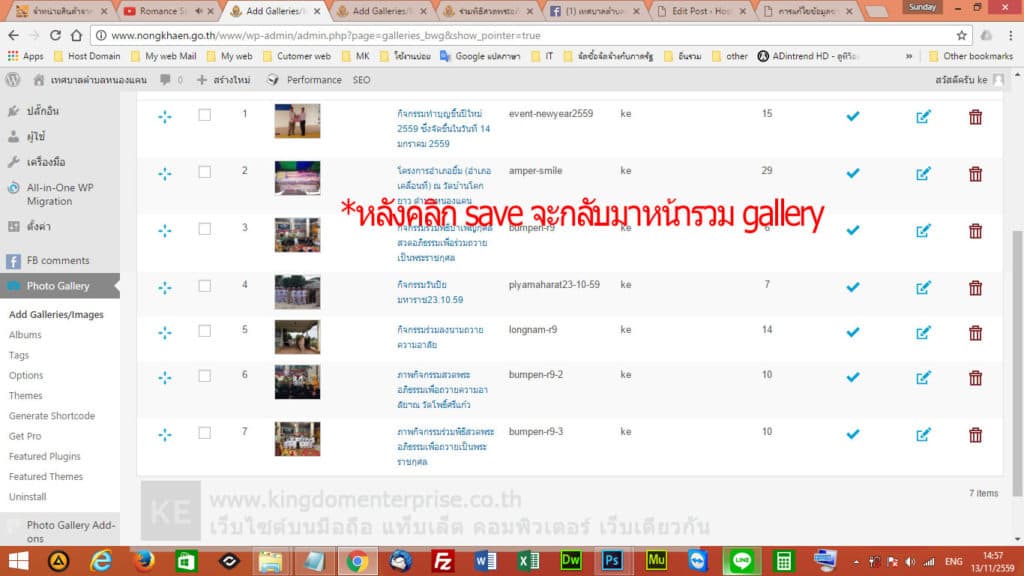Viewport: 1024px width, 576px height.
Task: Edit the event-newyear2559 gallery
Action: [922, 118]
